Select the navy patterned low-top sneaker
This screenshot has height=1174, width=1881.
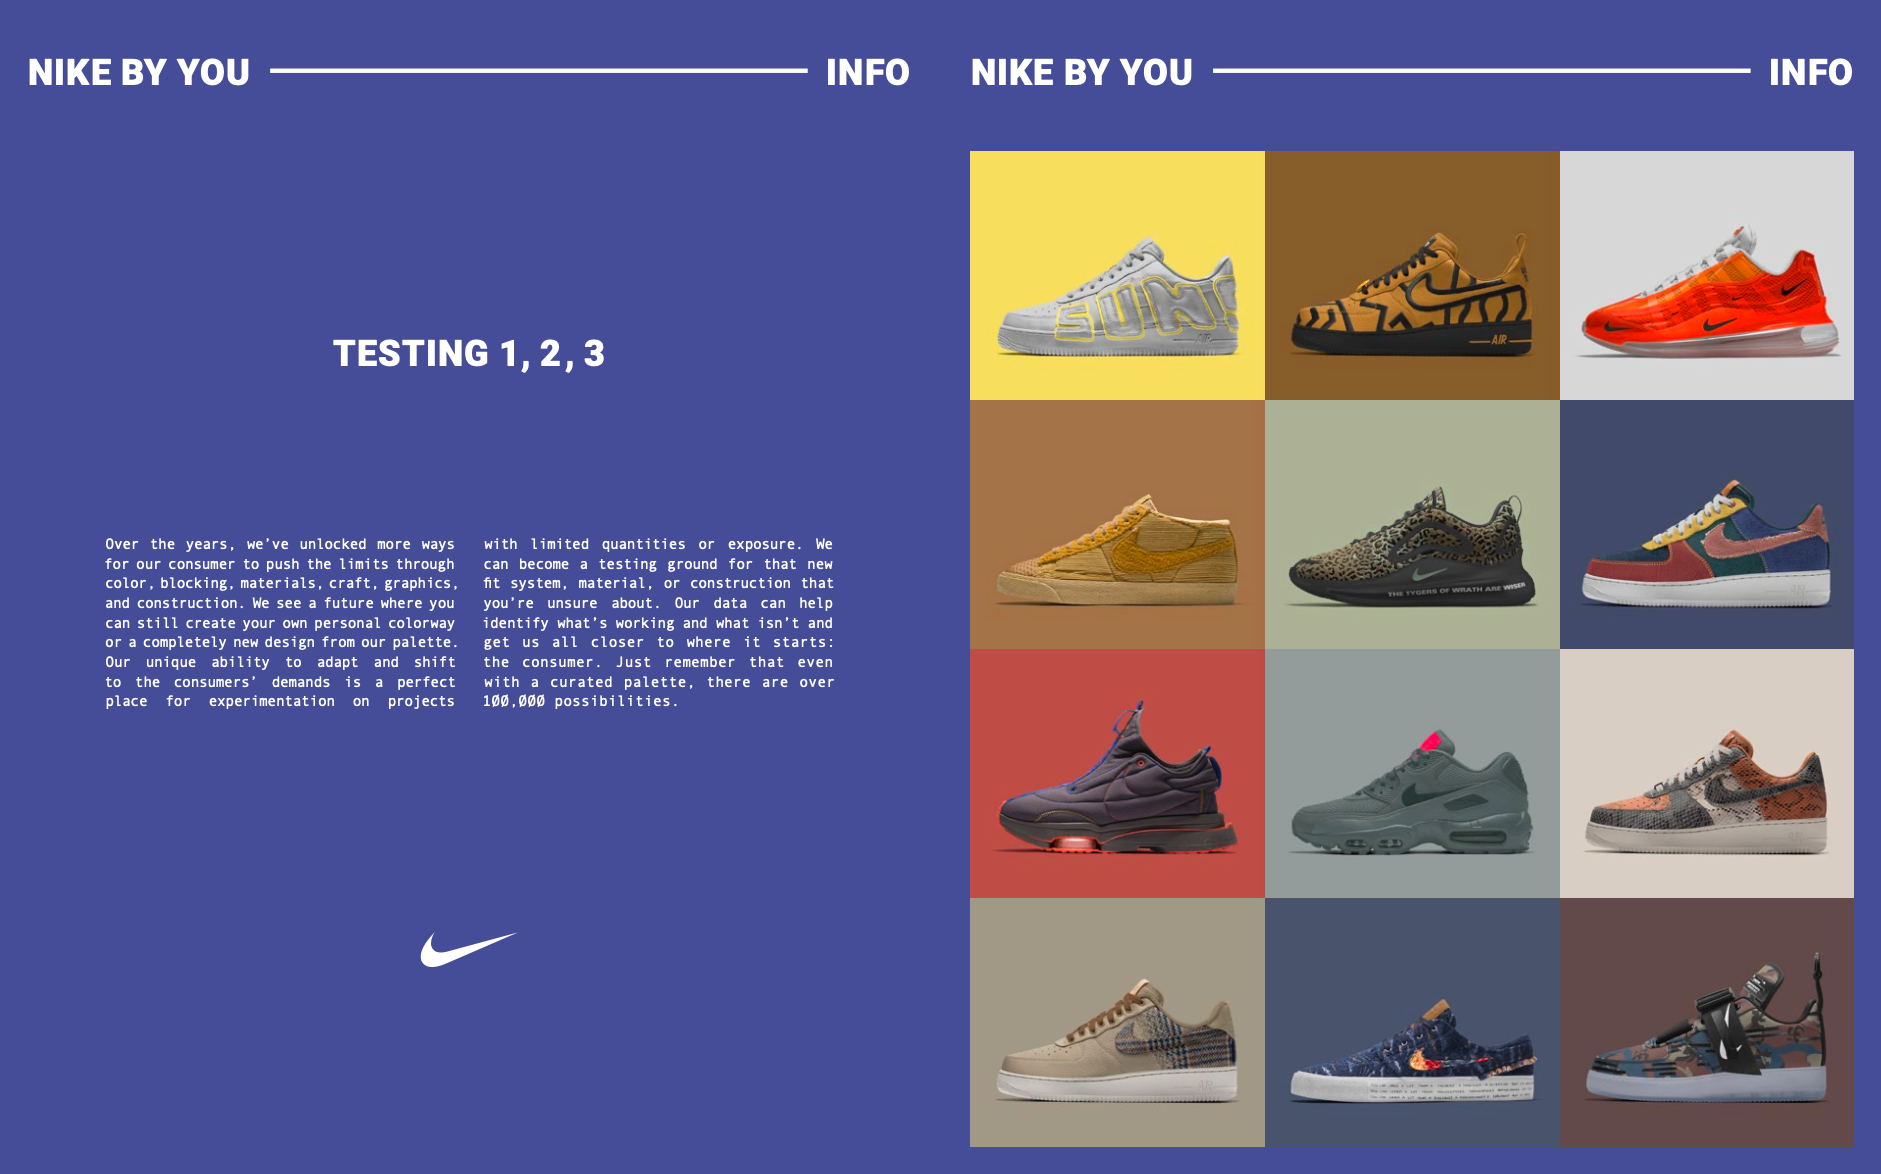tap(1412, 1022)
